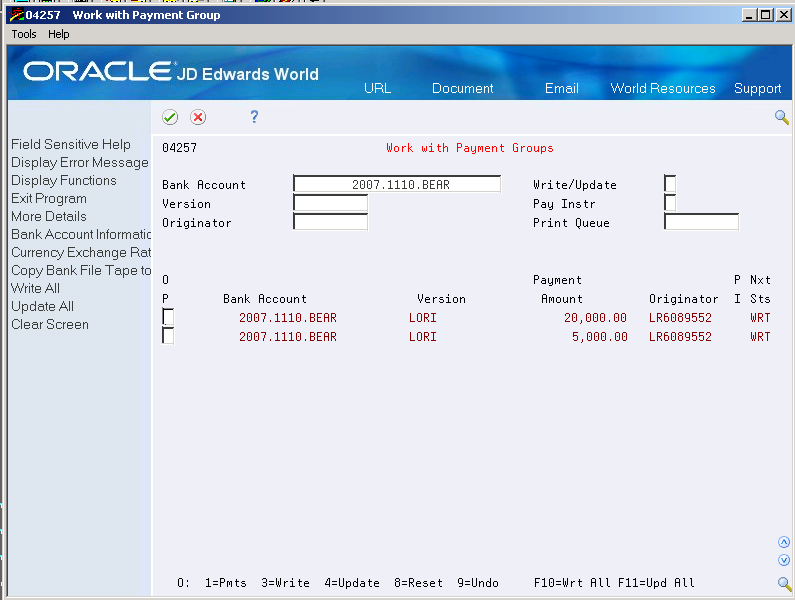Click option field for 5,000.00 row
The height and width of the screenshot is (600, 795).
[x=168, y=336]
